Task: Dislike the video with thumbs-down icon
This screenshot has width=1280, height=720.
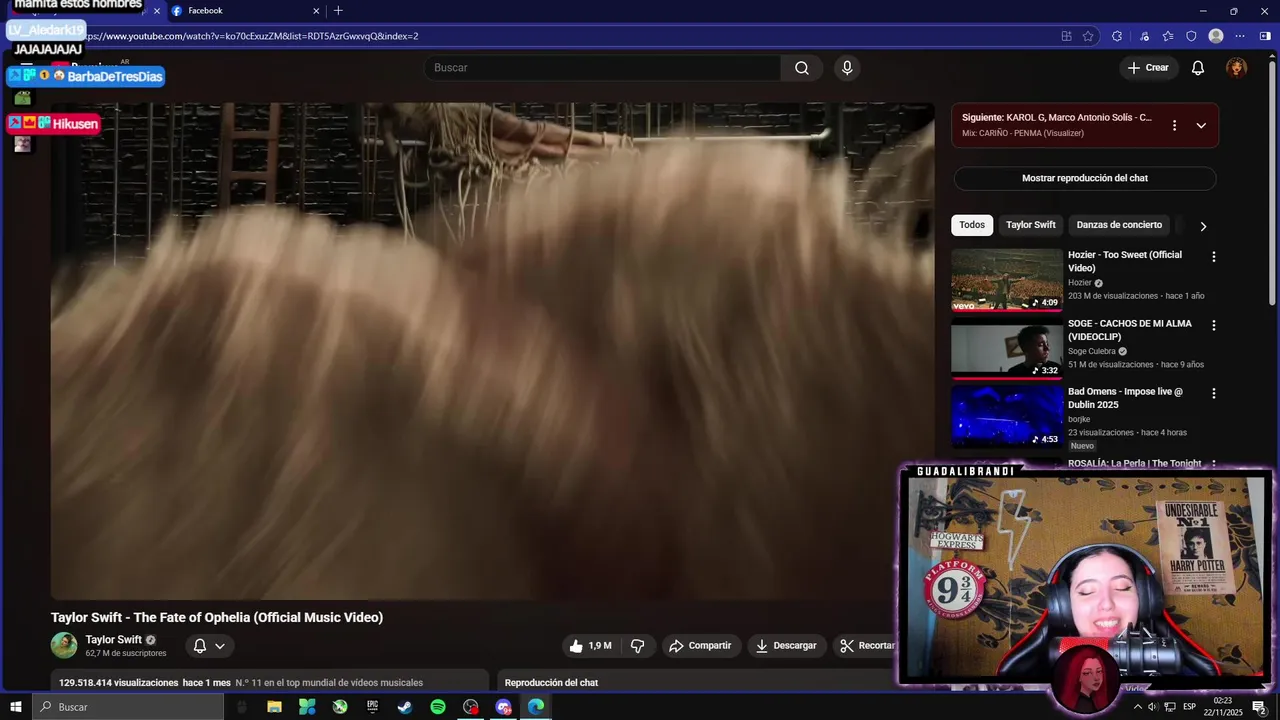Action: click(637, 646)
